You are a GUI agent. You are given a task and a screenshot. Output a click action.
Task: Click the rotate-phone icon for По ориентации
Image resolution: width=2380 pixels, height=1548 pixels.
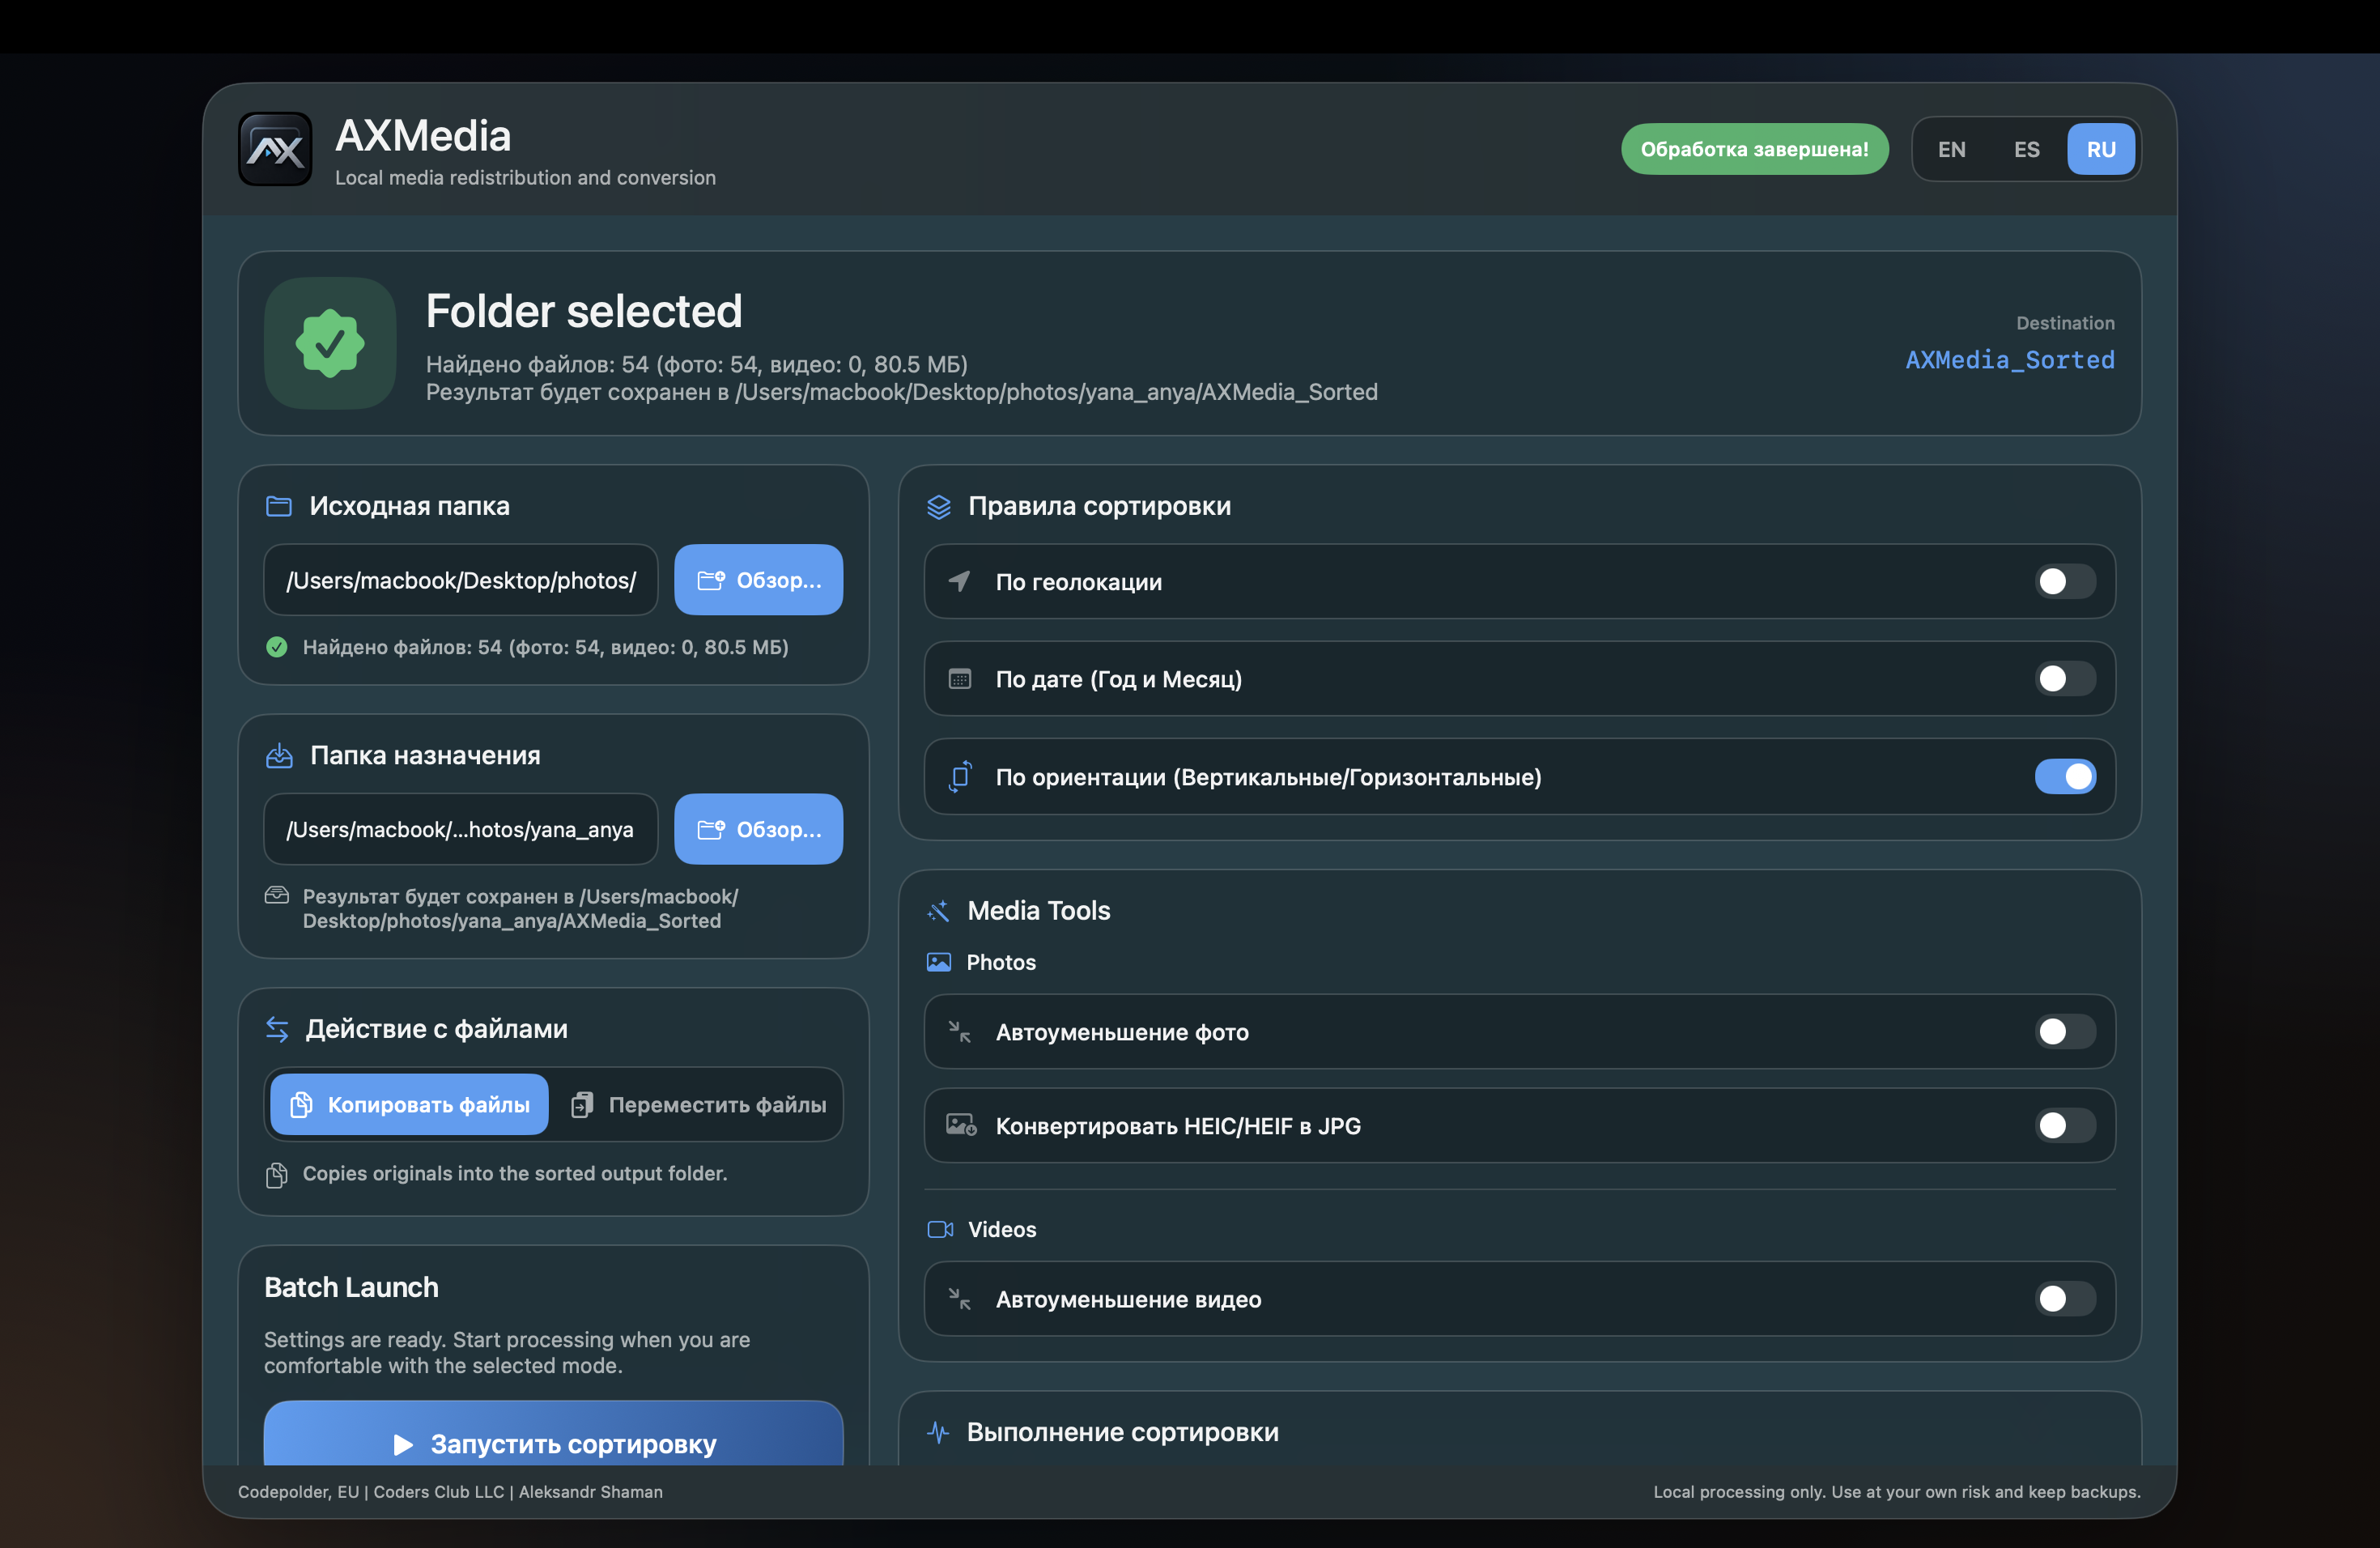click(x=960, y=777)
